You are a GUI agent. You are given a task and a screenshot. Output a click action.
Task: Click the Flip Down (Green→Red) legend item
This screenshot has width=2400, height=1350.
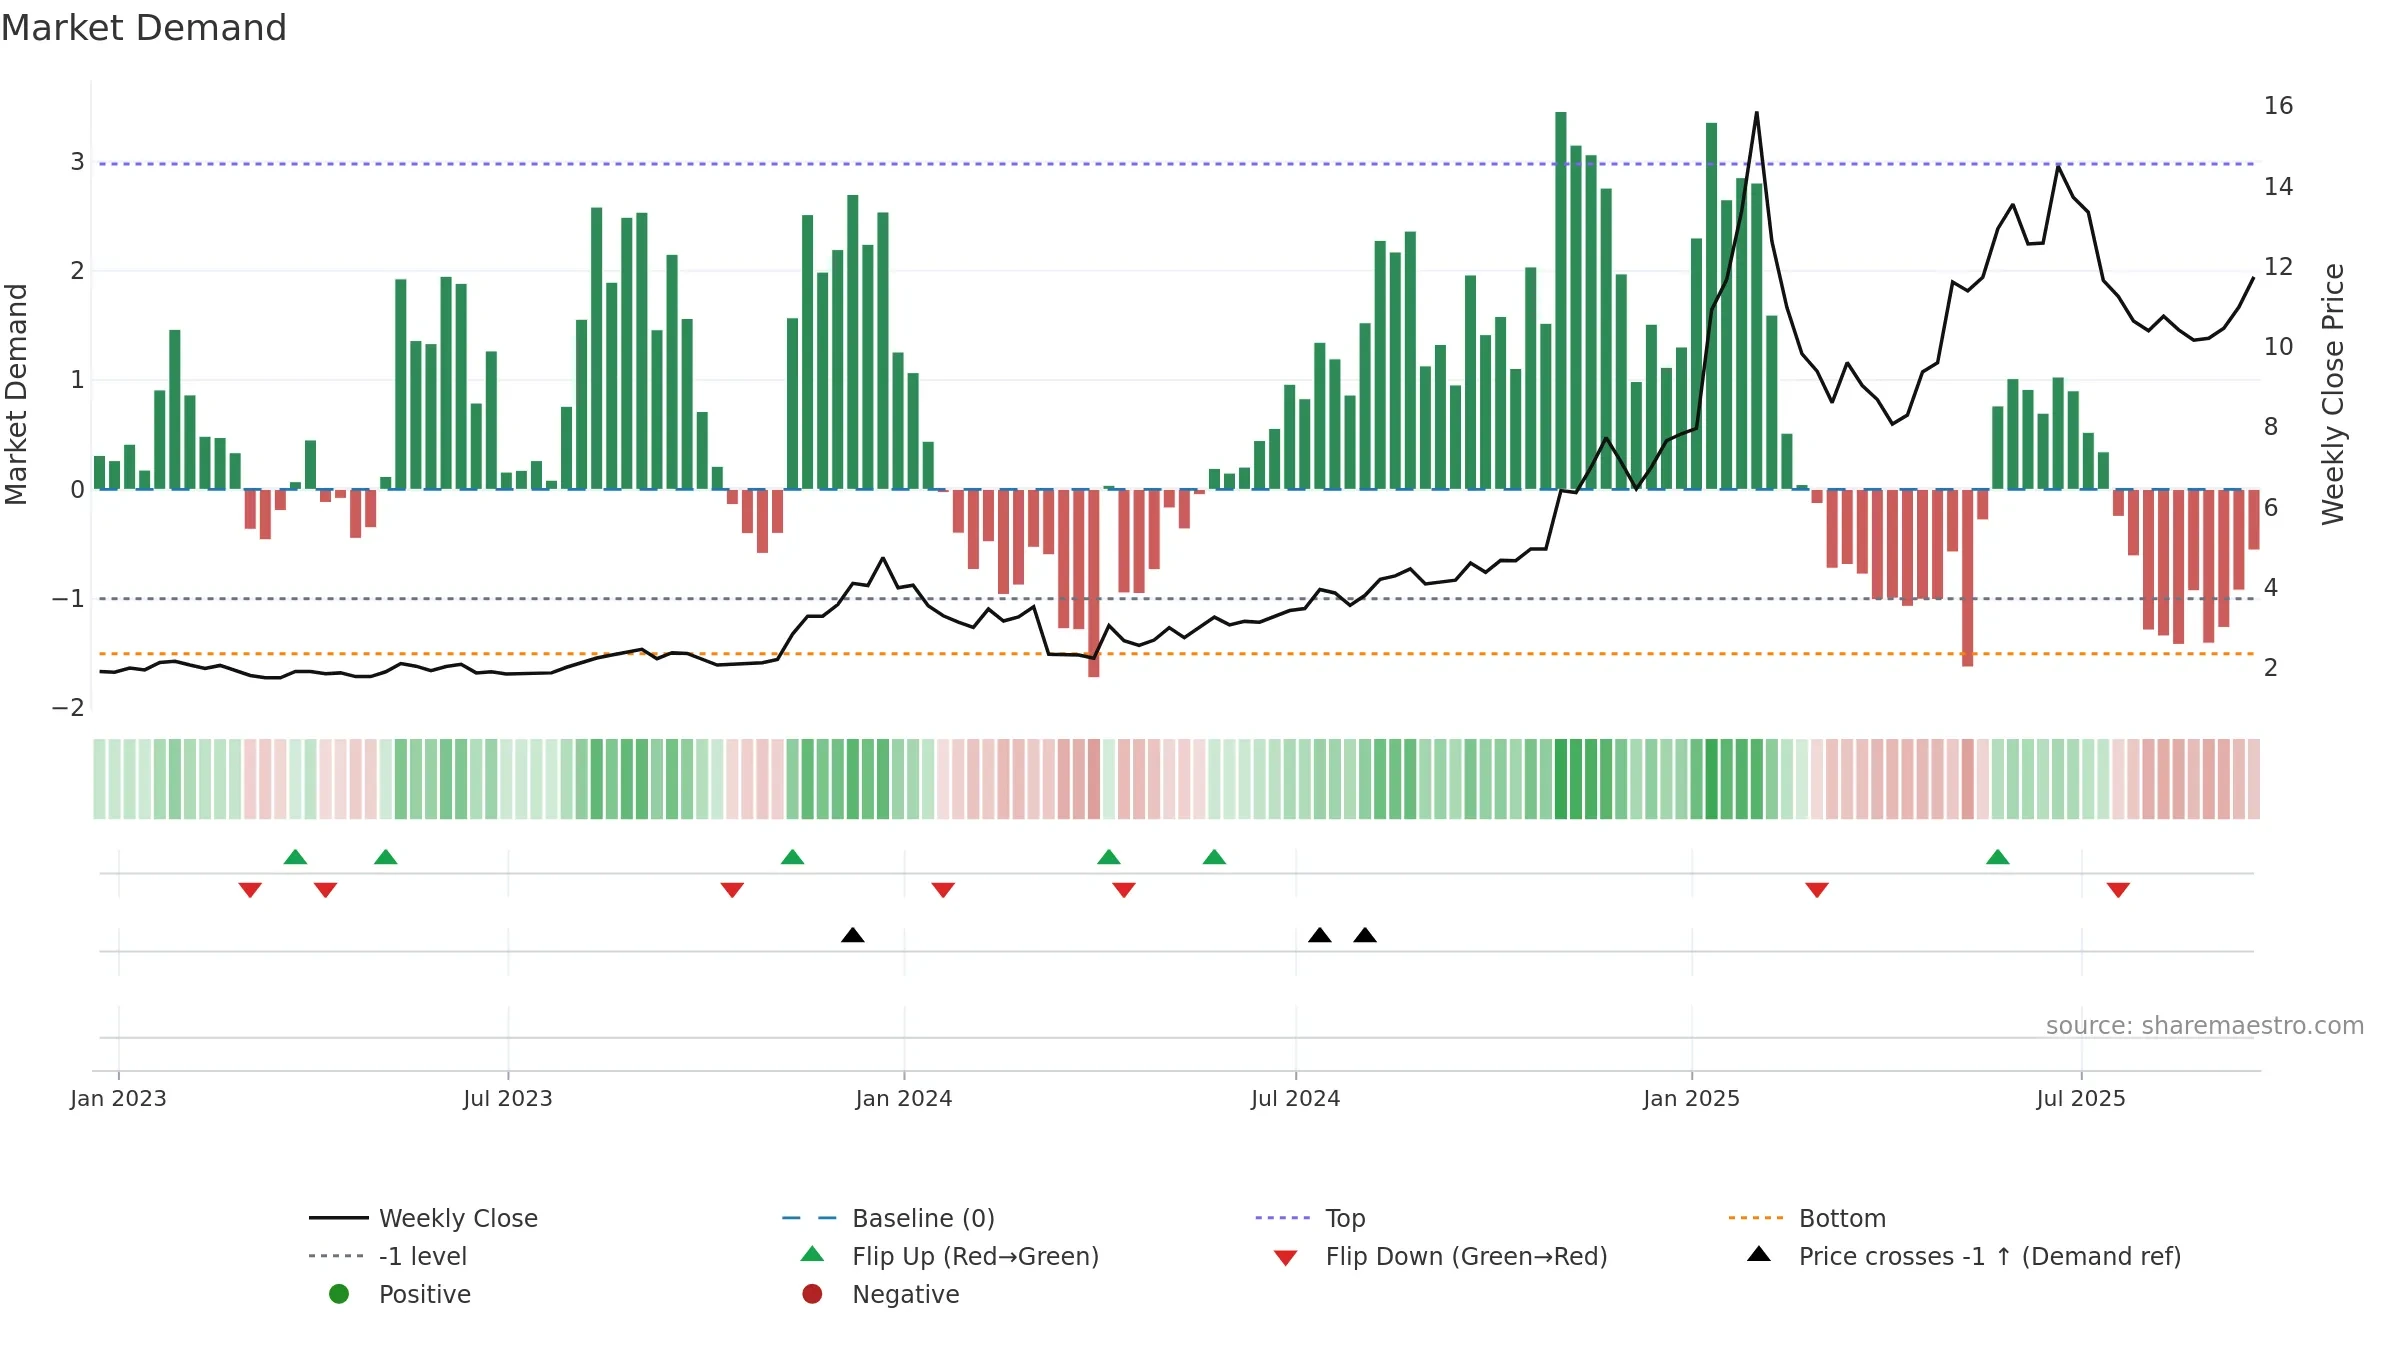[1440, 1256]
